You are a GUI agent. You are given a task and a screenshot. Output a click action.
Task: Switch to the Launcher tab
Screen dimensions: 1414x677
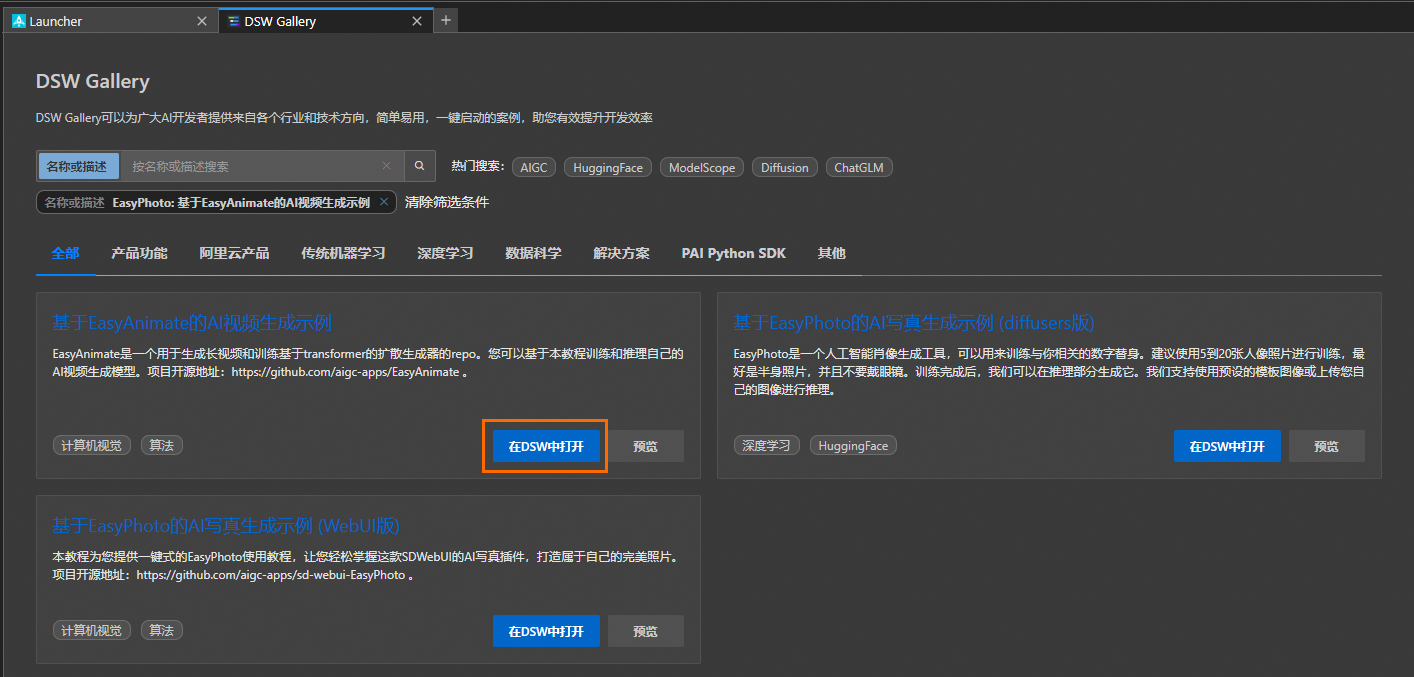[x=110, y=21]
